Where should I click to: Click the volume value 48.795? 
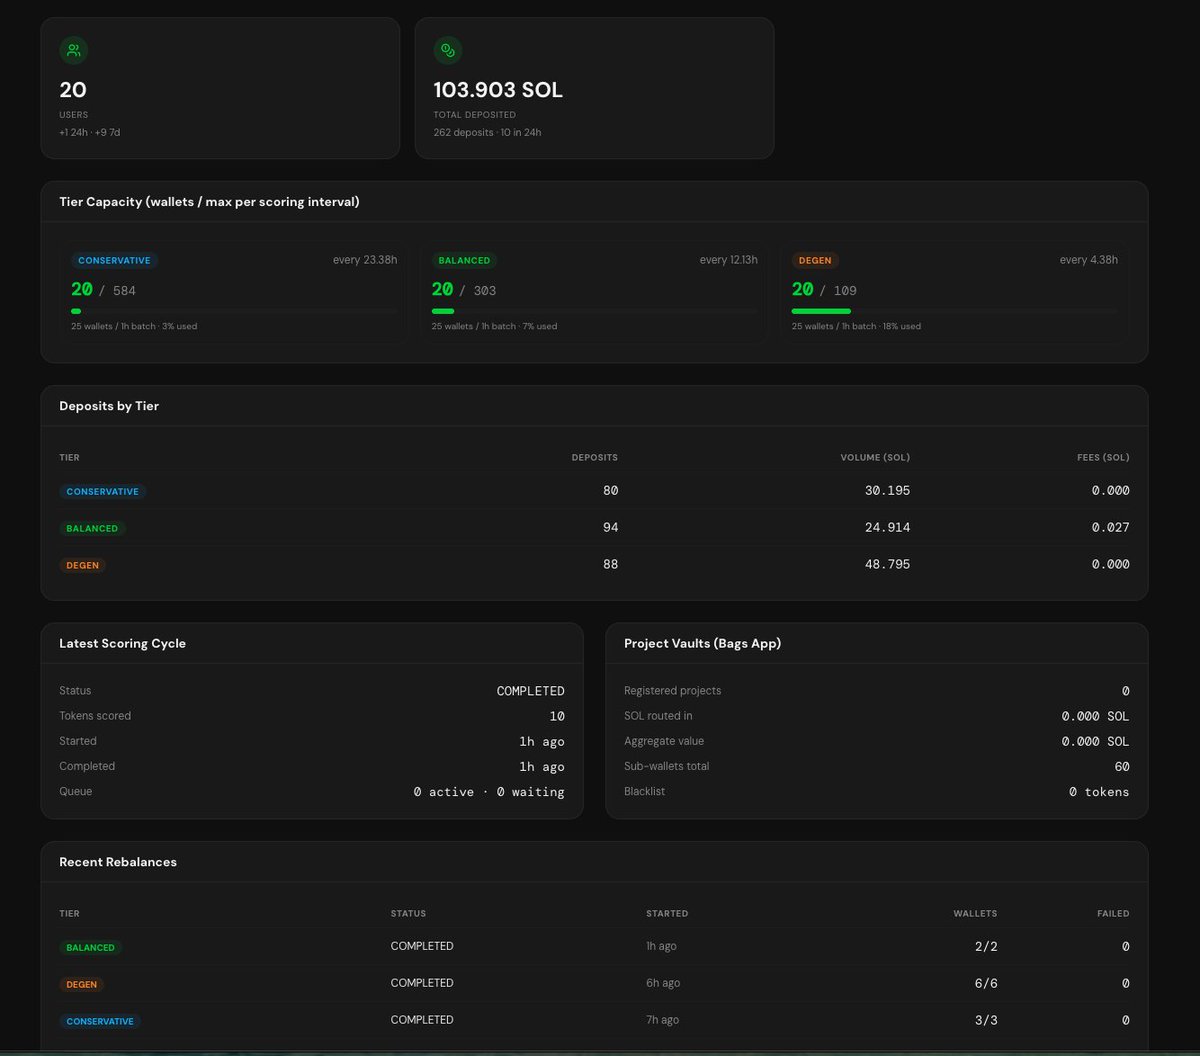[888, 564]
